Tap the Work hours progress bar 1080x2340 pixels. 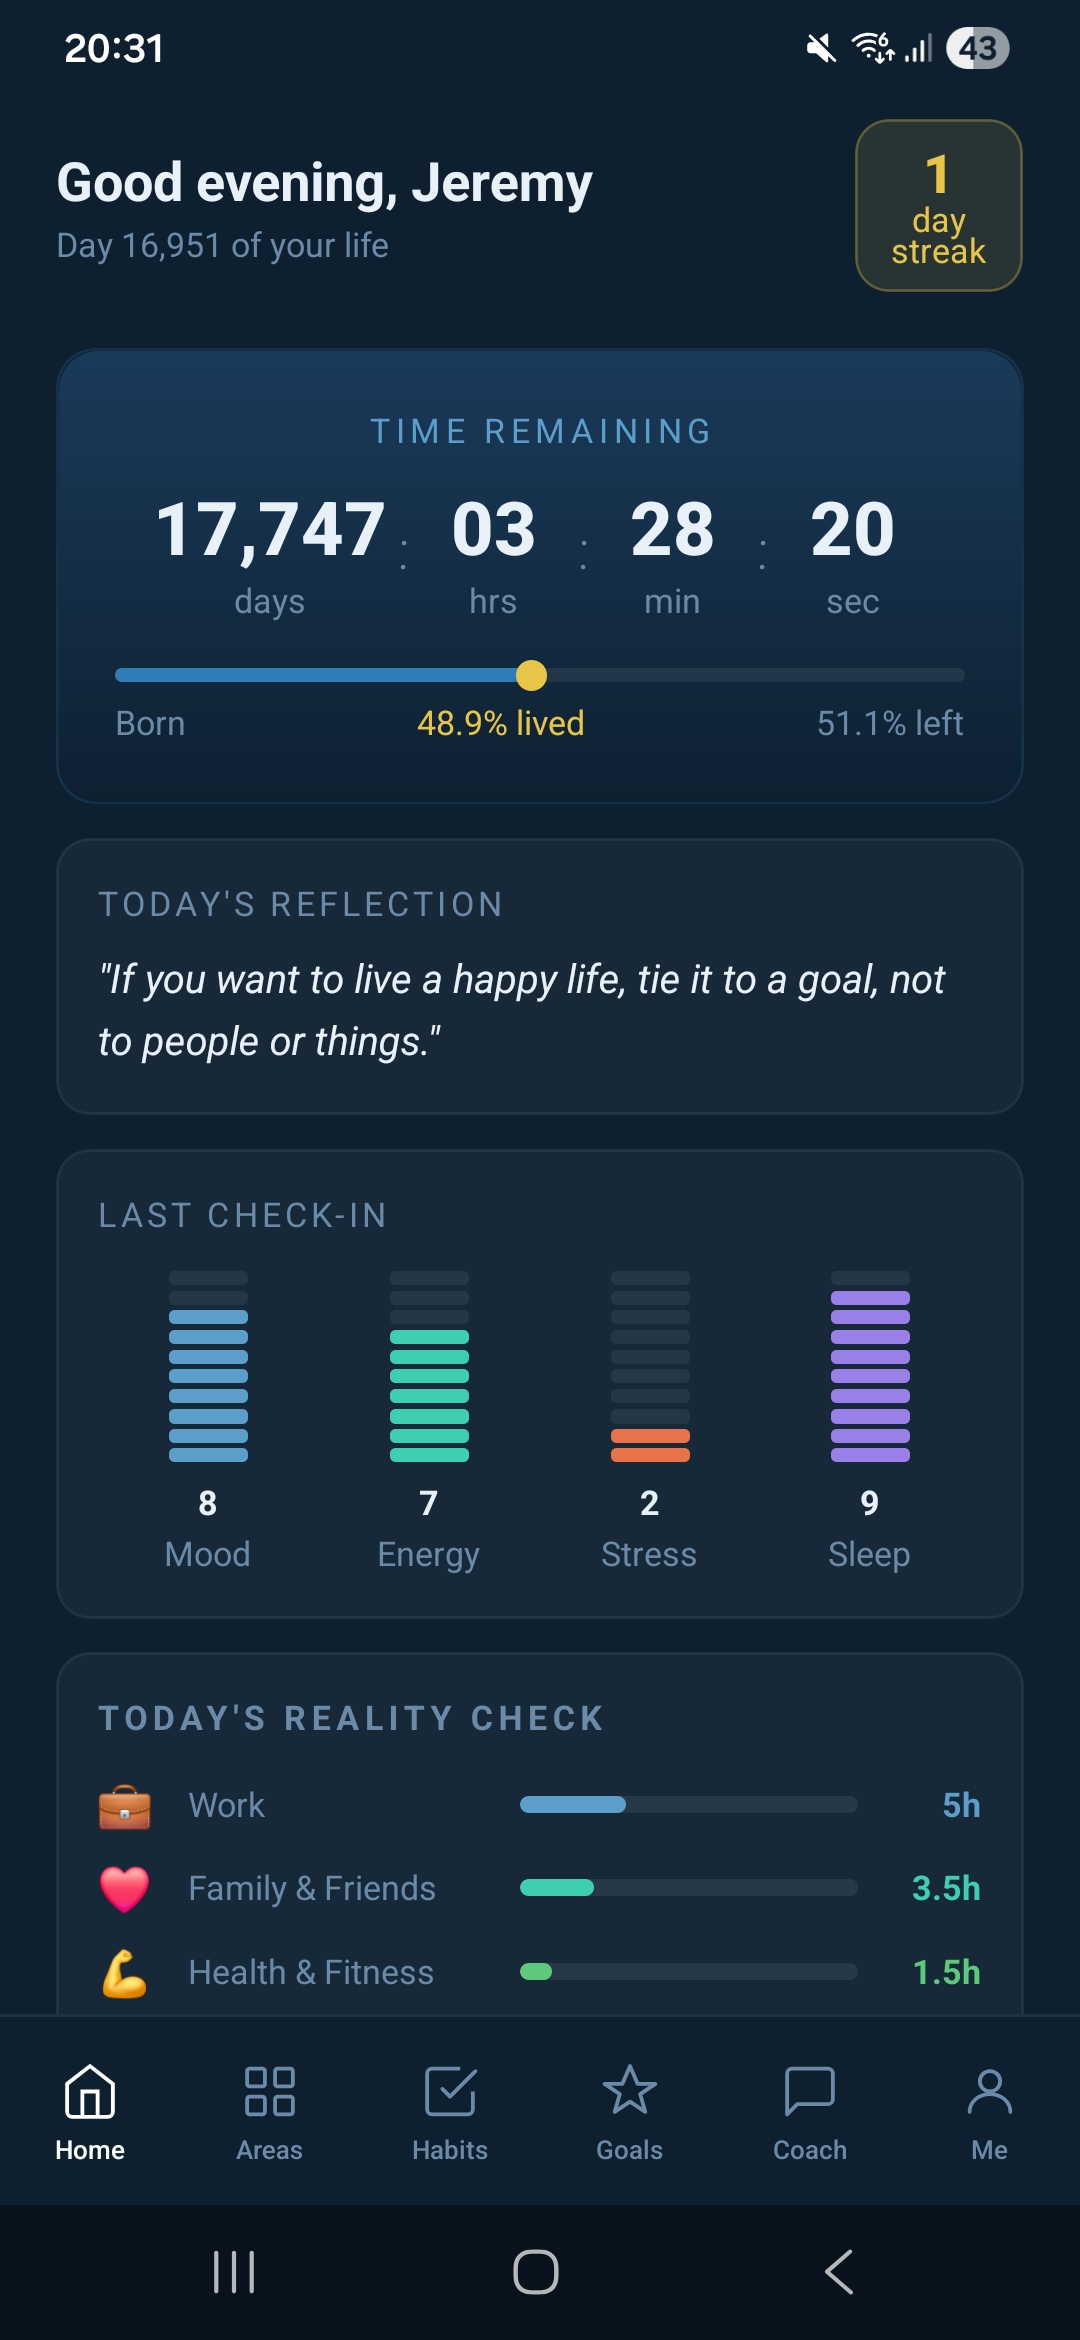click(x=688, y=1805)
